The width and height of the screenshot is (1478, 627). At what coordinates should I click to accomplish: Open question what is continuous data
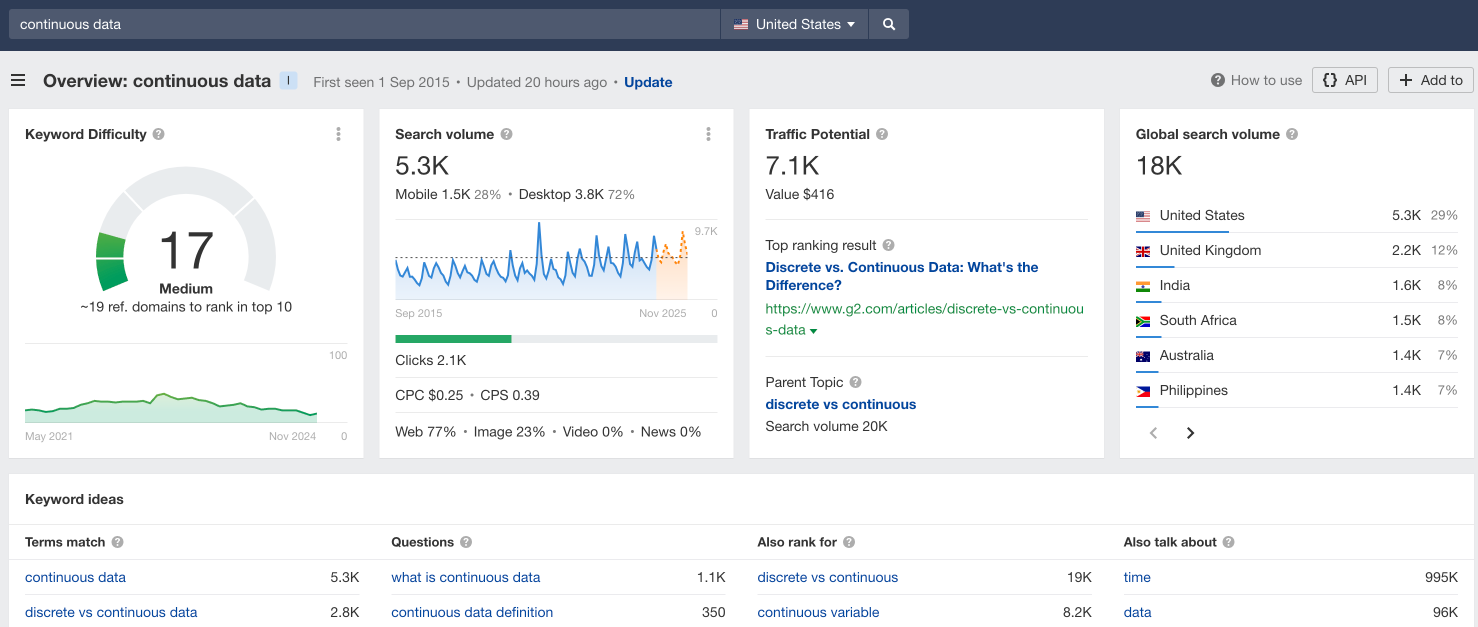tap(466, 577)
